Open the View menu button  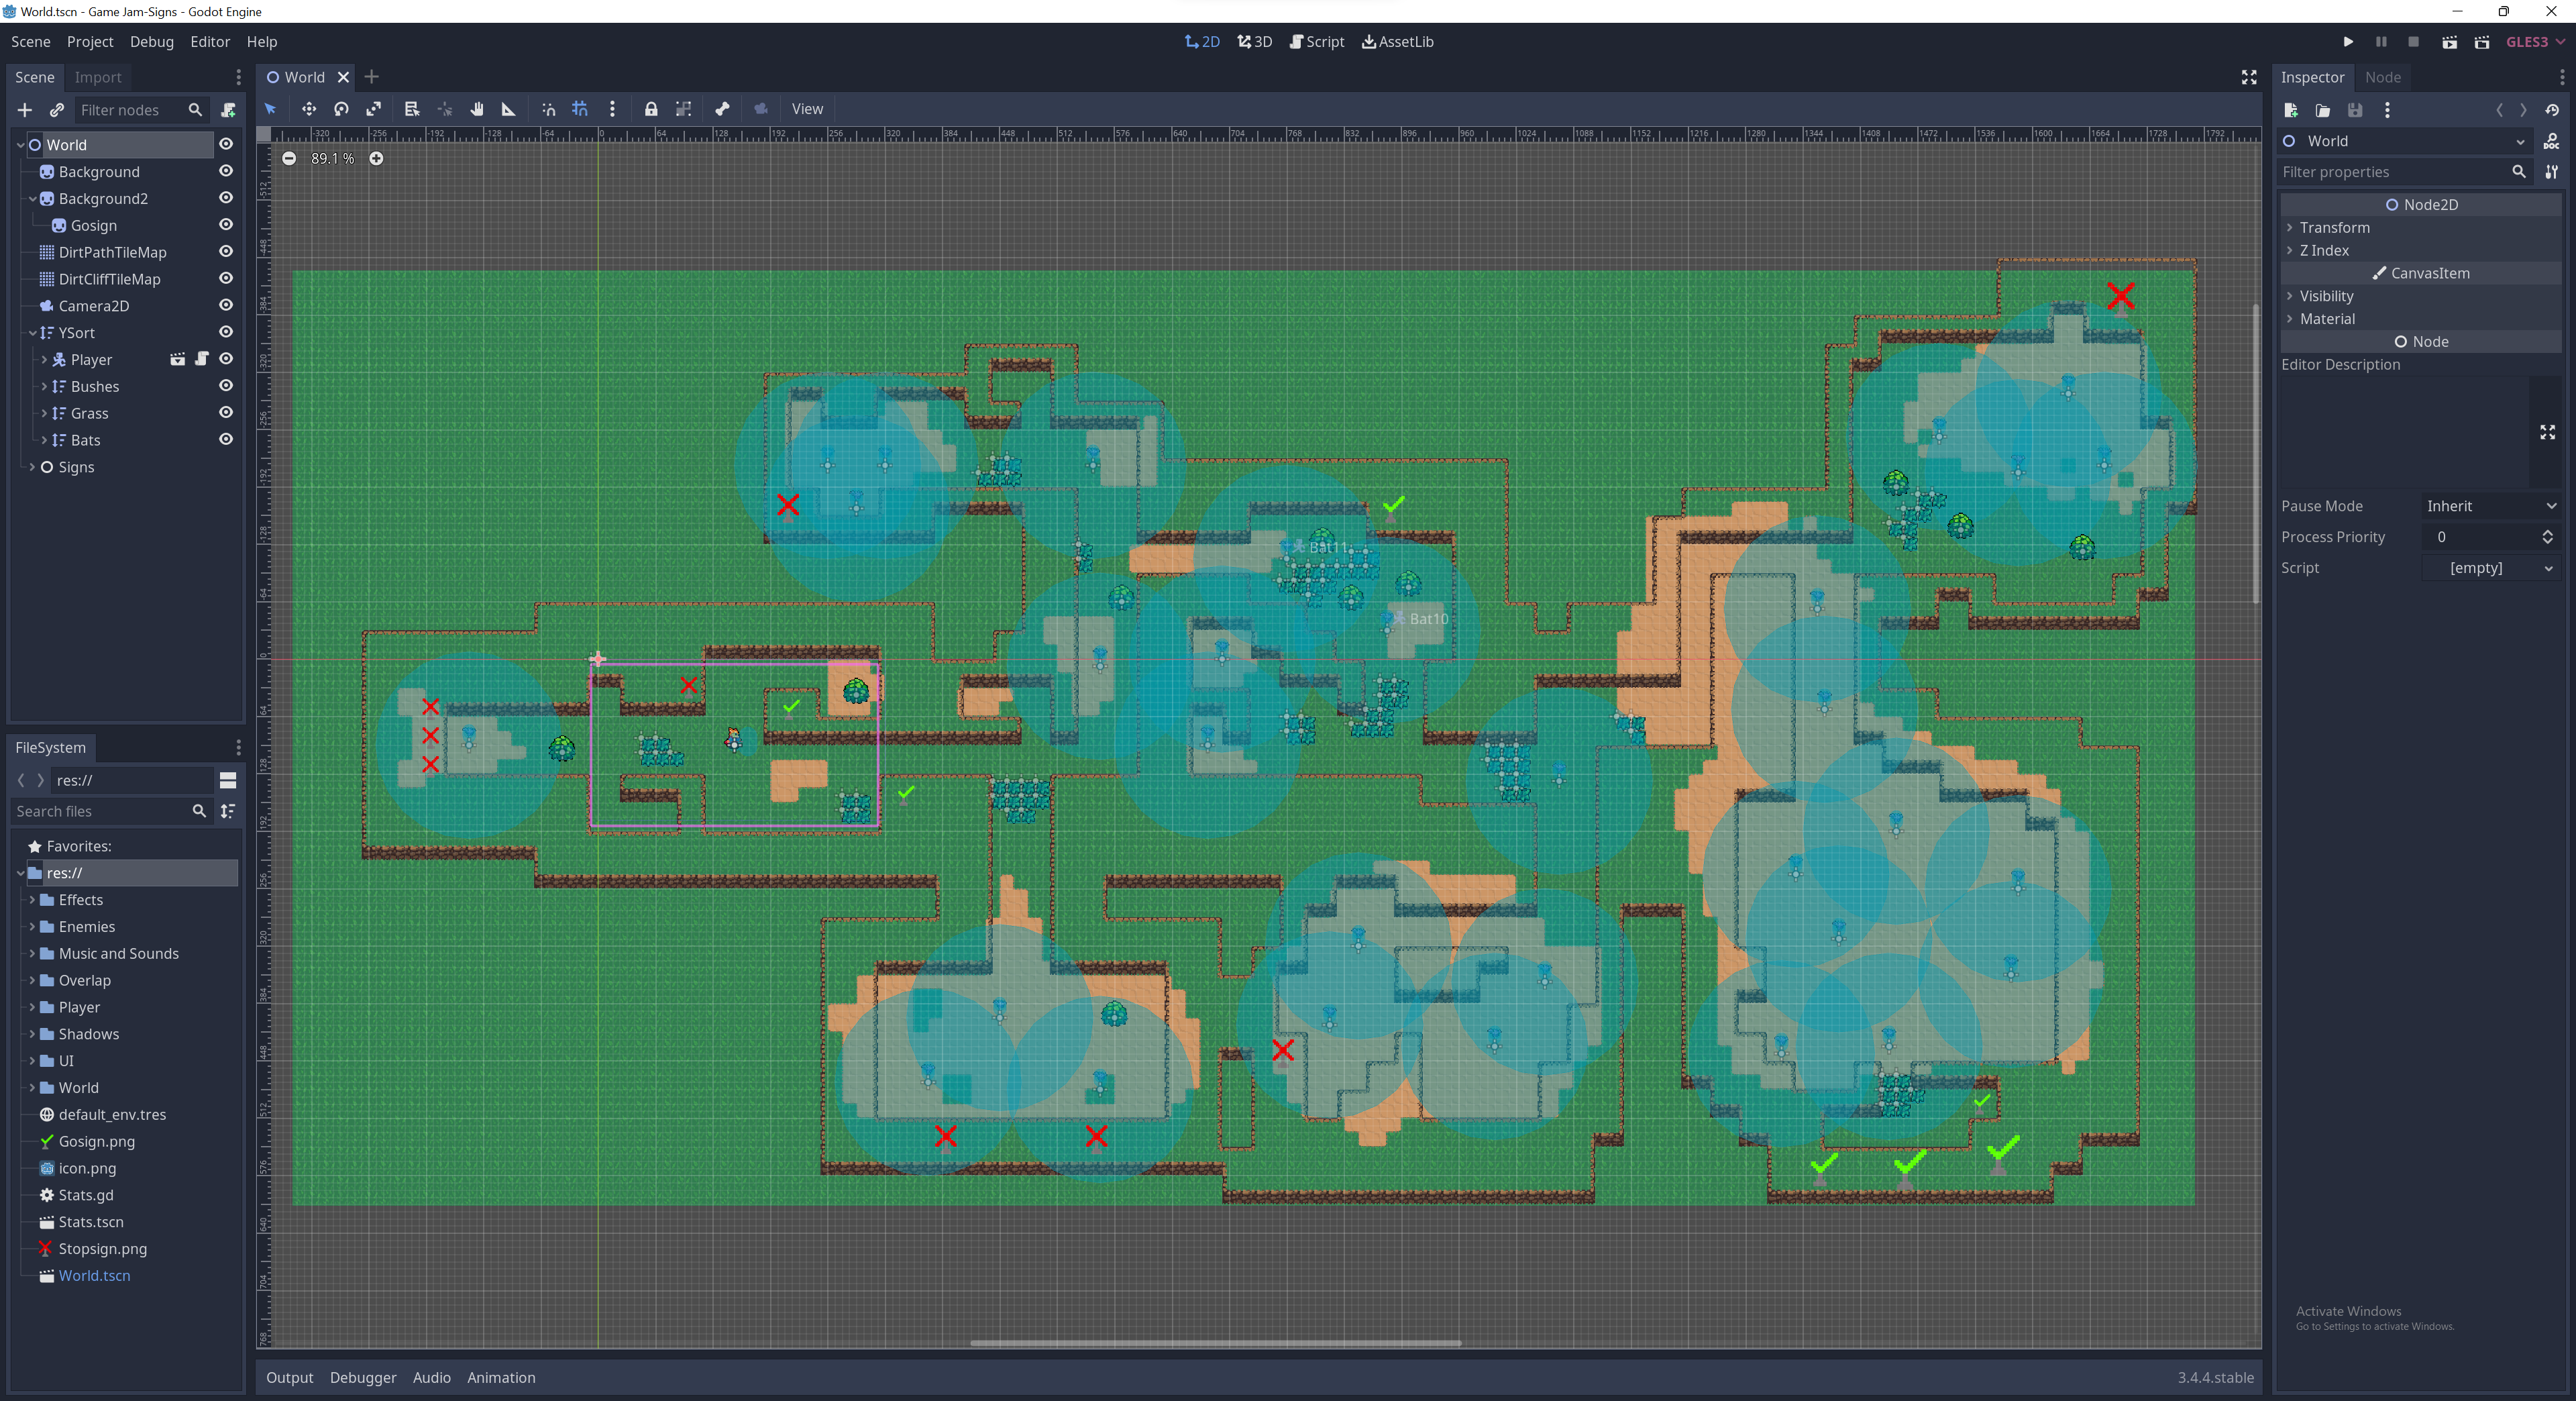[807, 109]
